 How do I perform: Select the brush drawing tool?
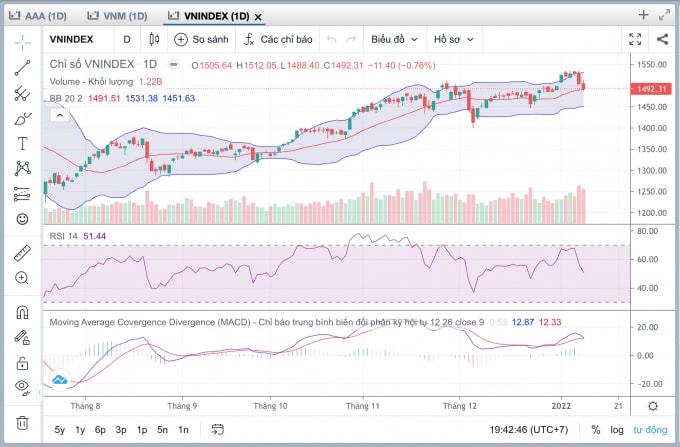coord(22,118)
